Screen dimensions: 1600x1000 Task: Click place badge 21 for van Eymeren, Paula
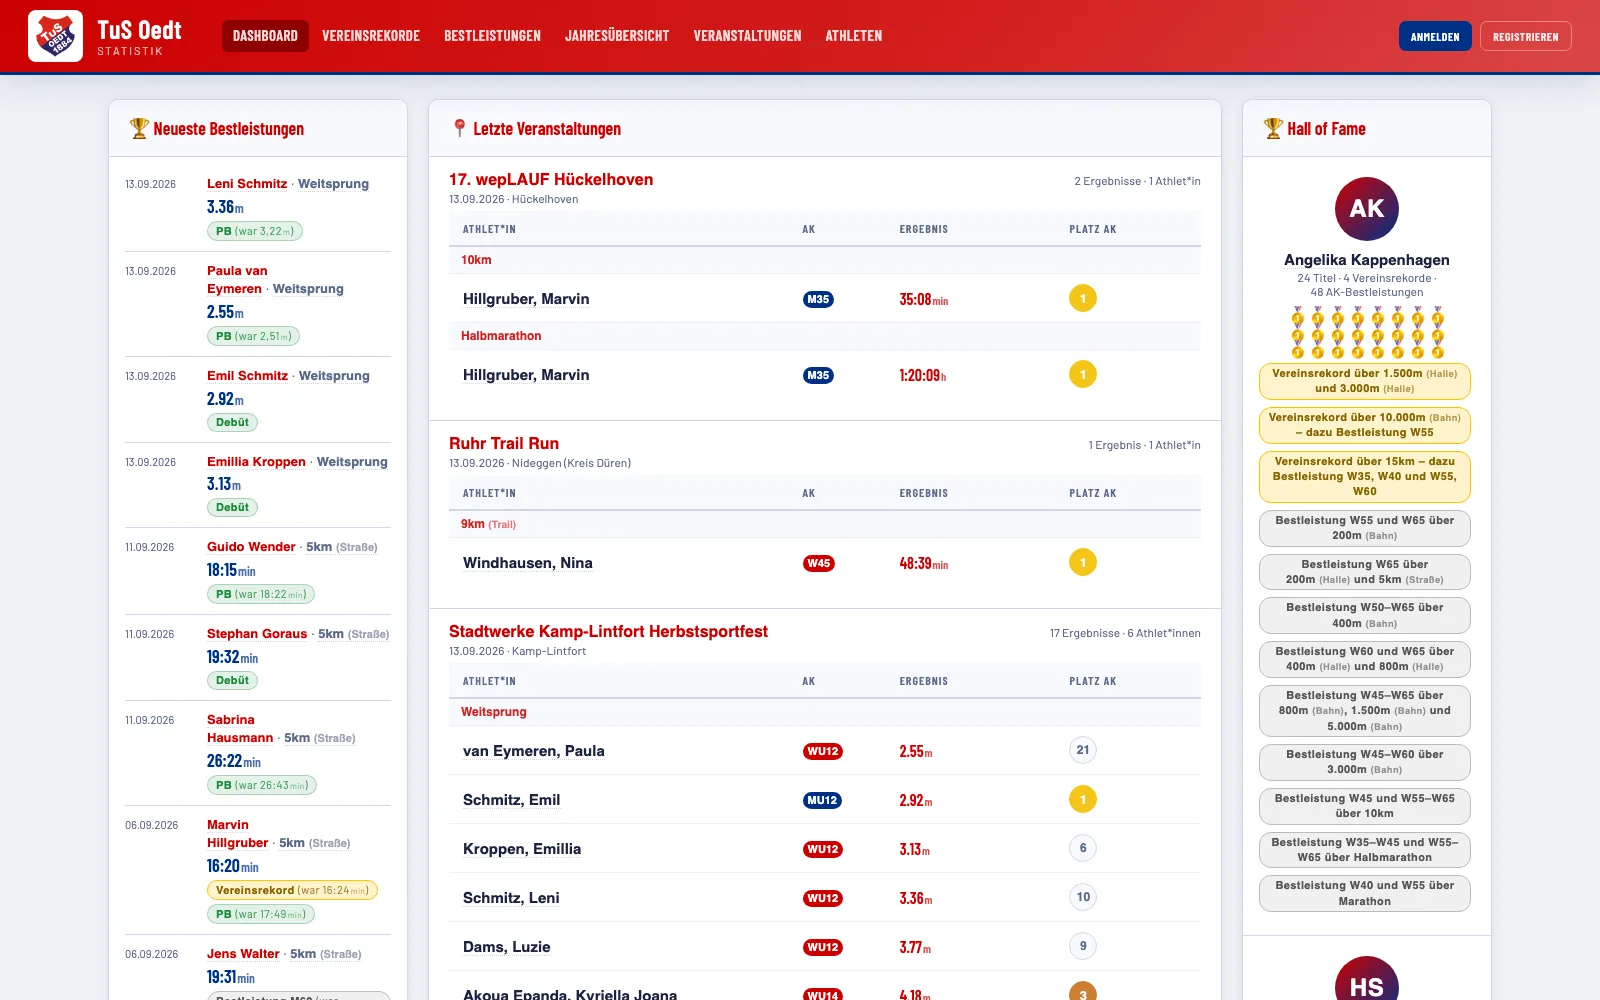click(1083, 750)
